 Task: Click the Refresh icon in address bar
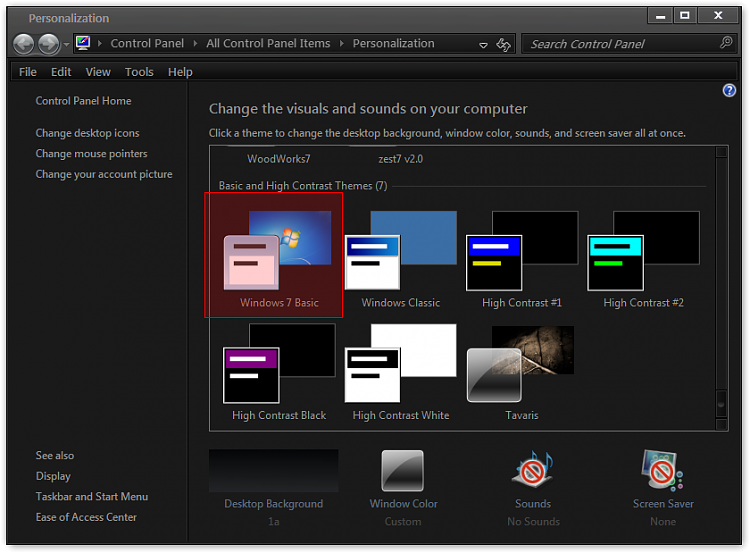(x=503, y=44)
